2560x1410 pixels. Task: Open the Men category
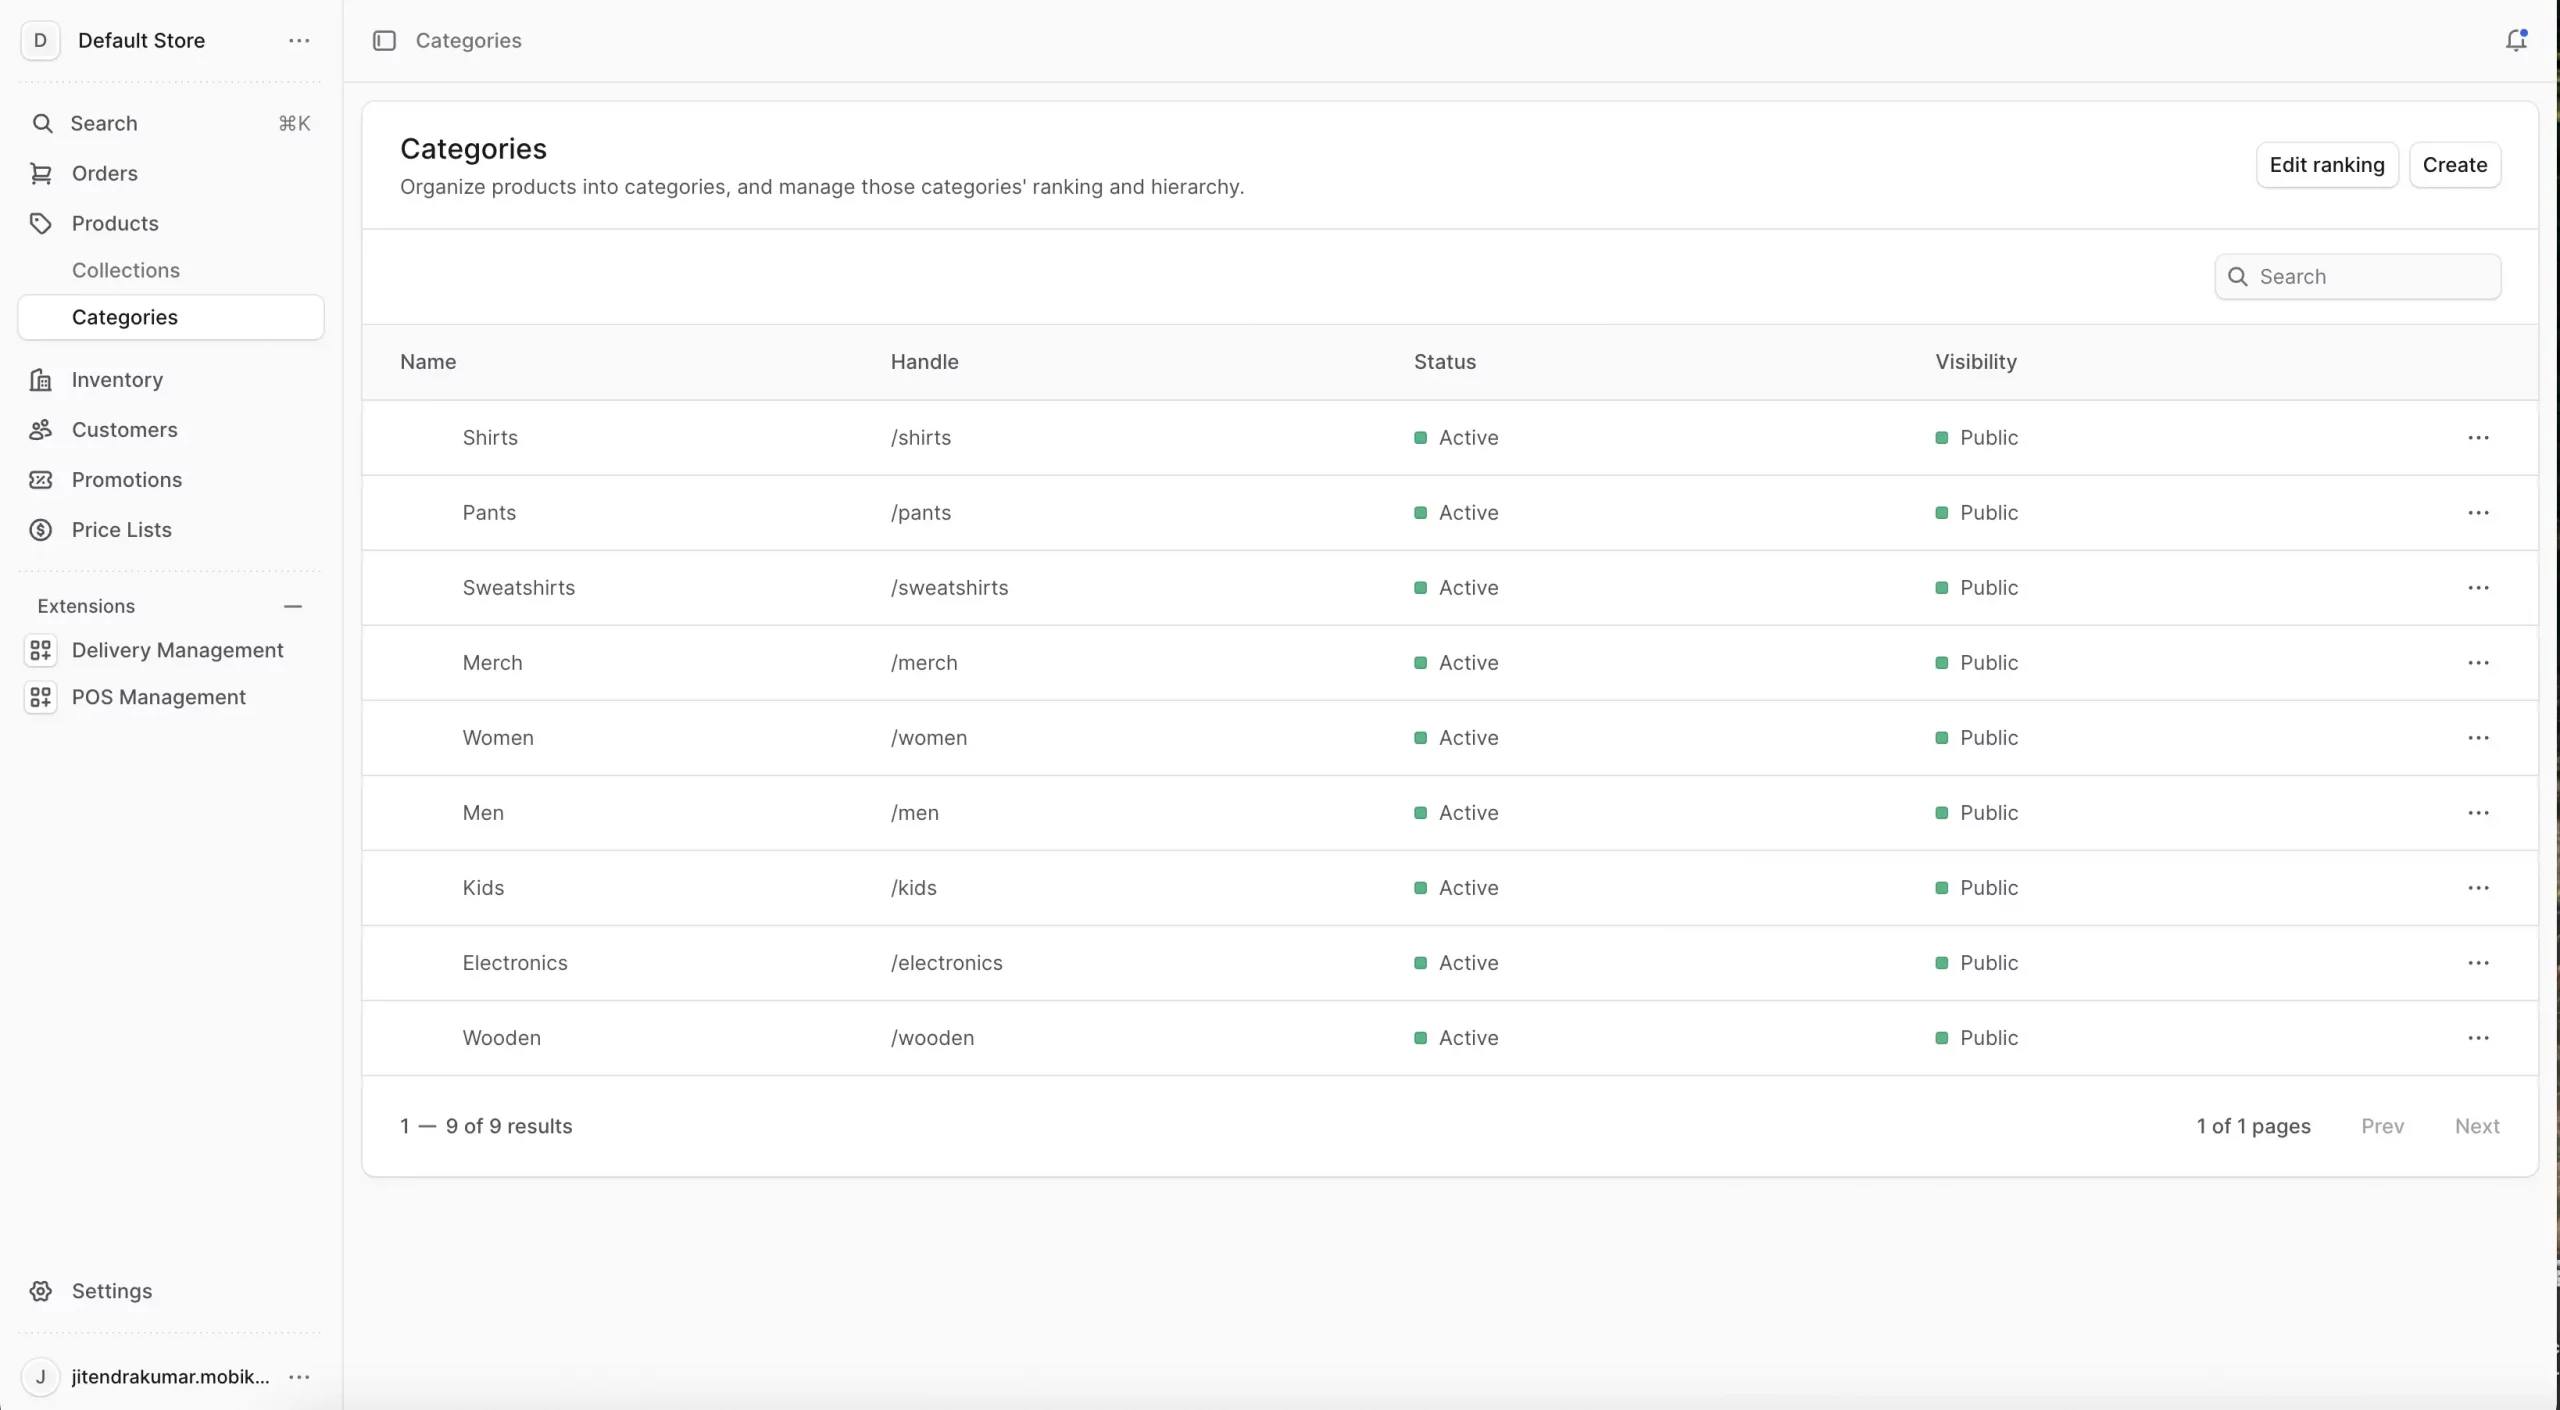483,813
